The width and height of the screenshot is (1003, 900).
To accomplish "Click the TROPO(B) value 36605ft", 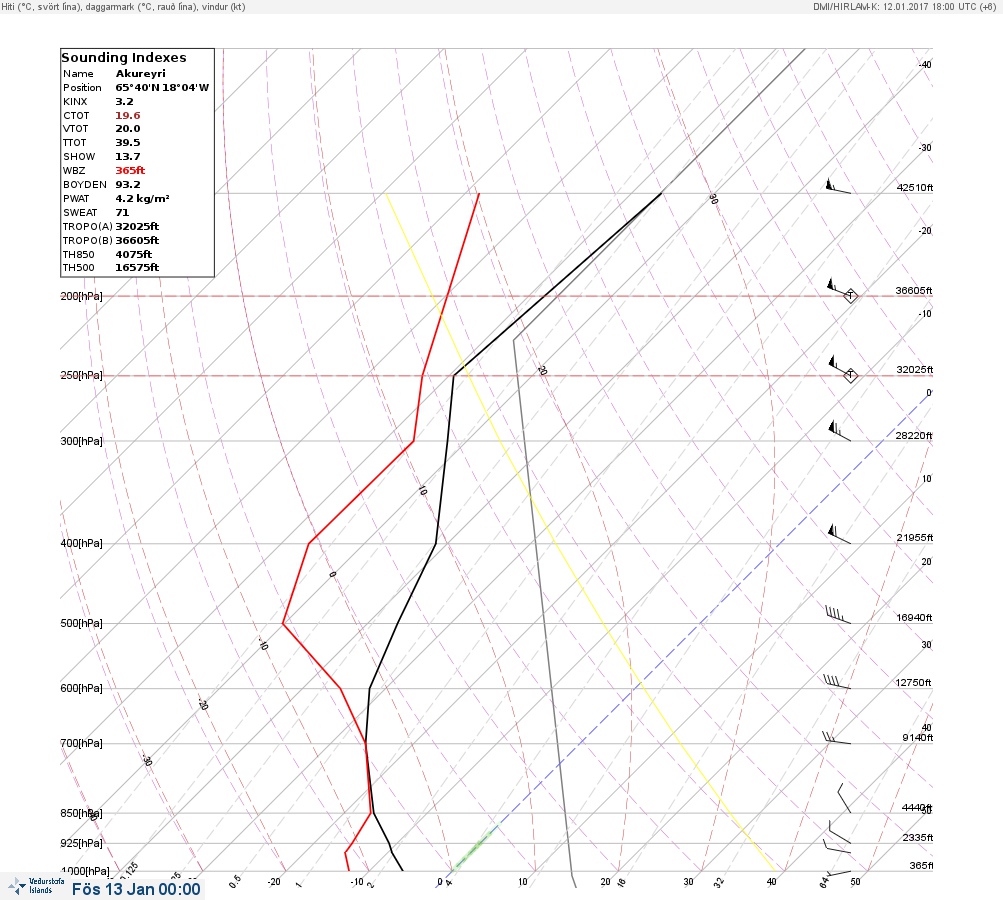I will [138, 241].
